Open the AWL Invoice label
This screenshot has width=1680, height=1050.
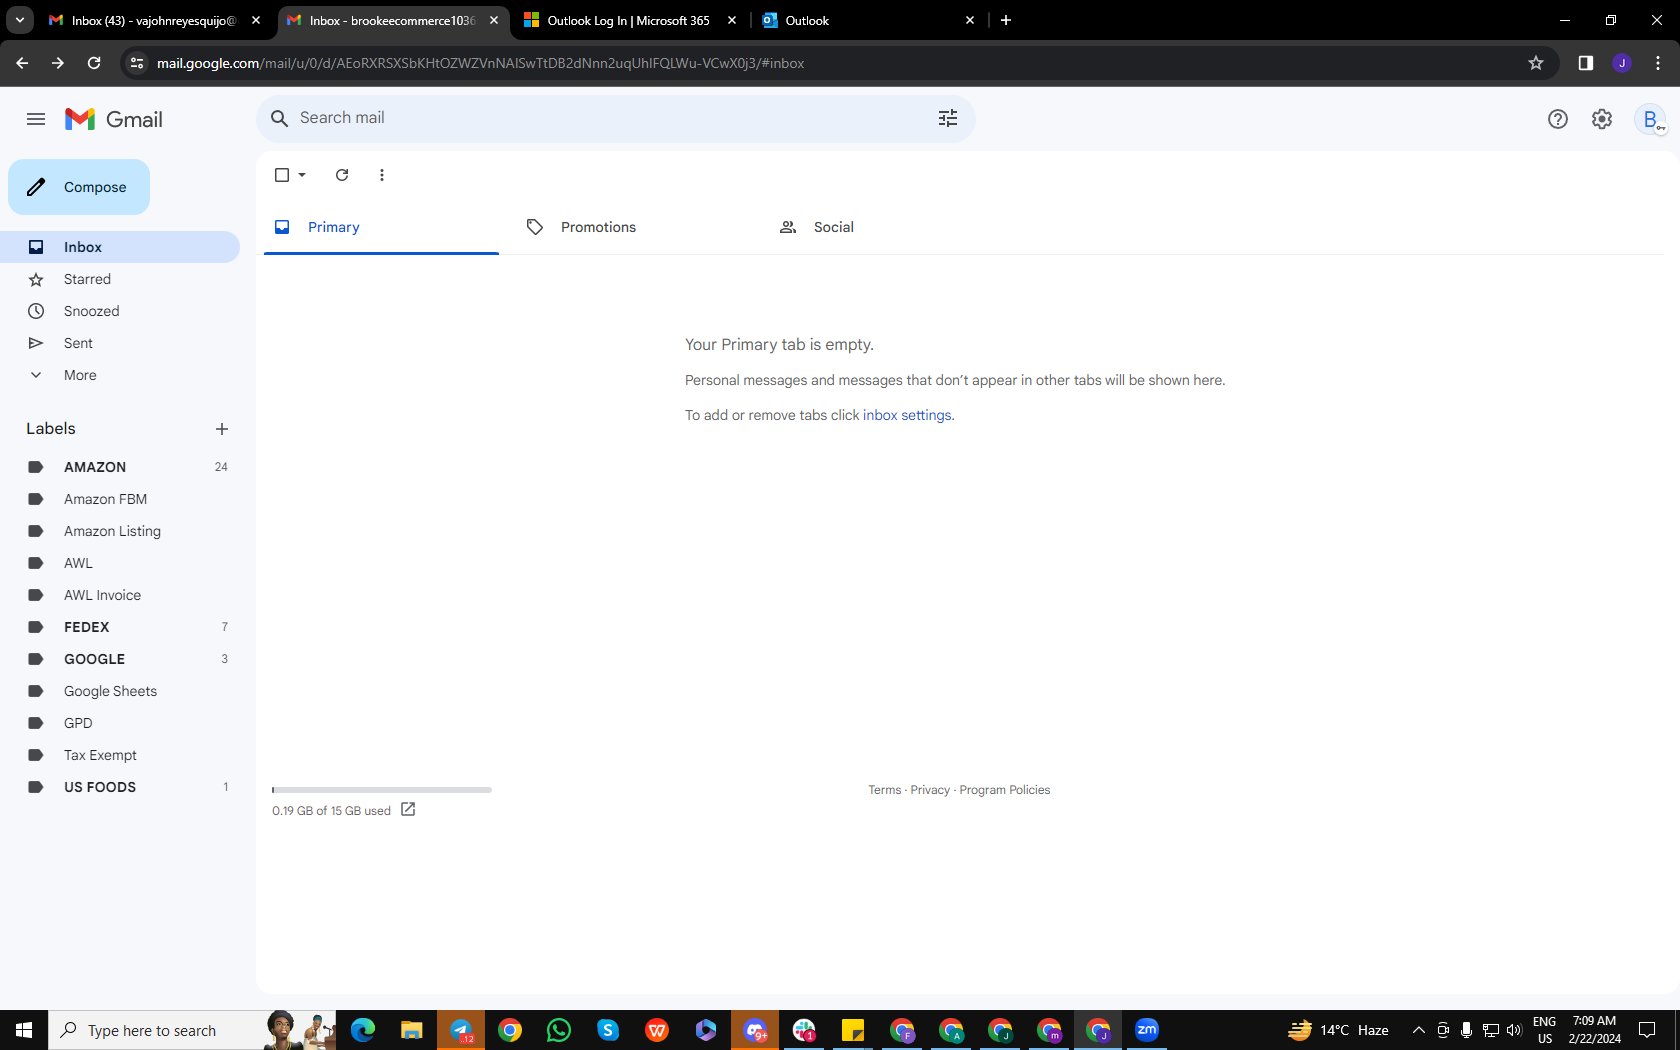[120, 595]
